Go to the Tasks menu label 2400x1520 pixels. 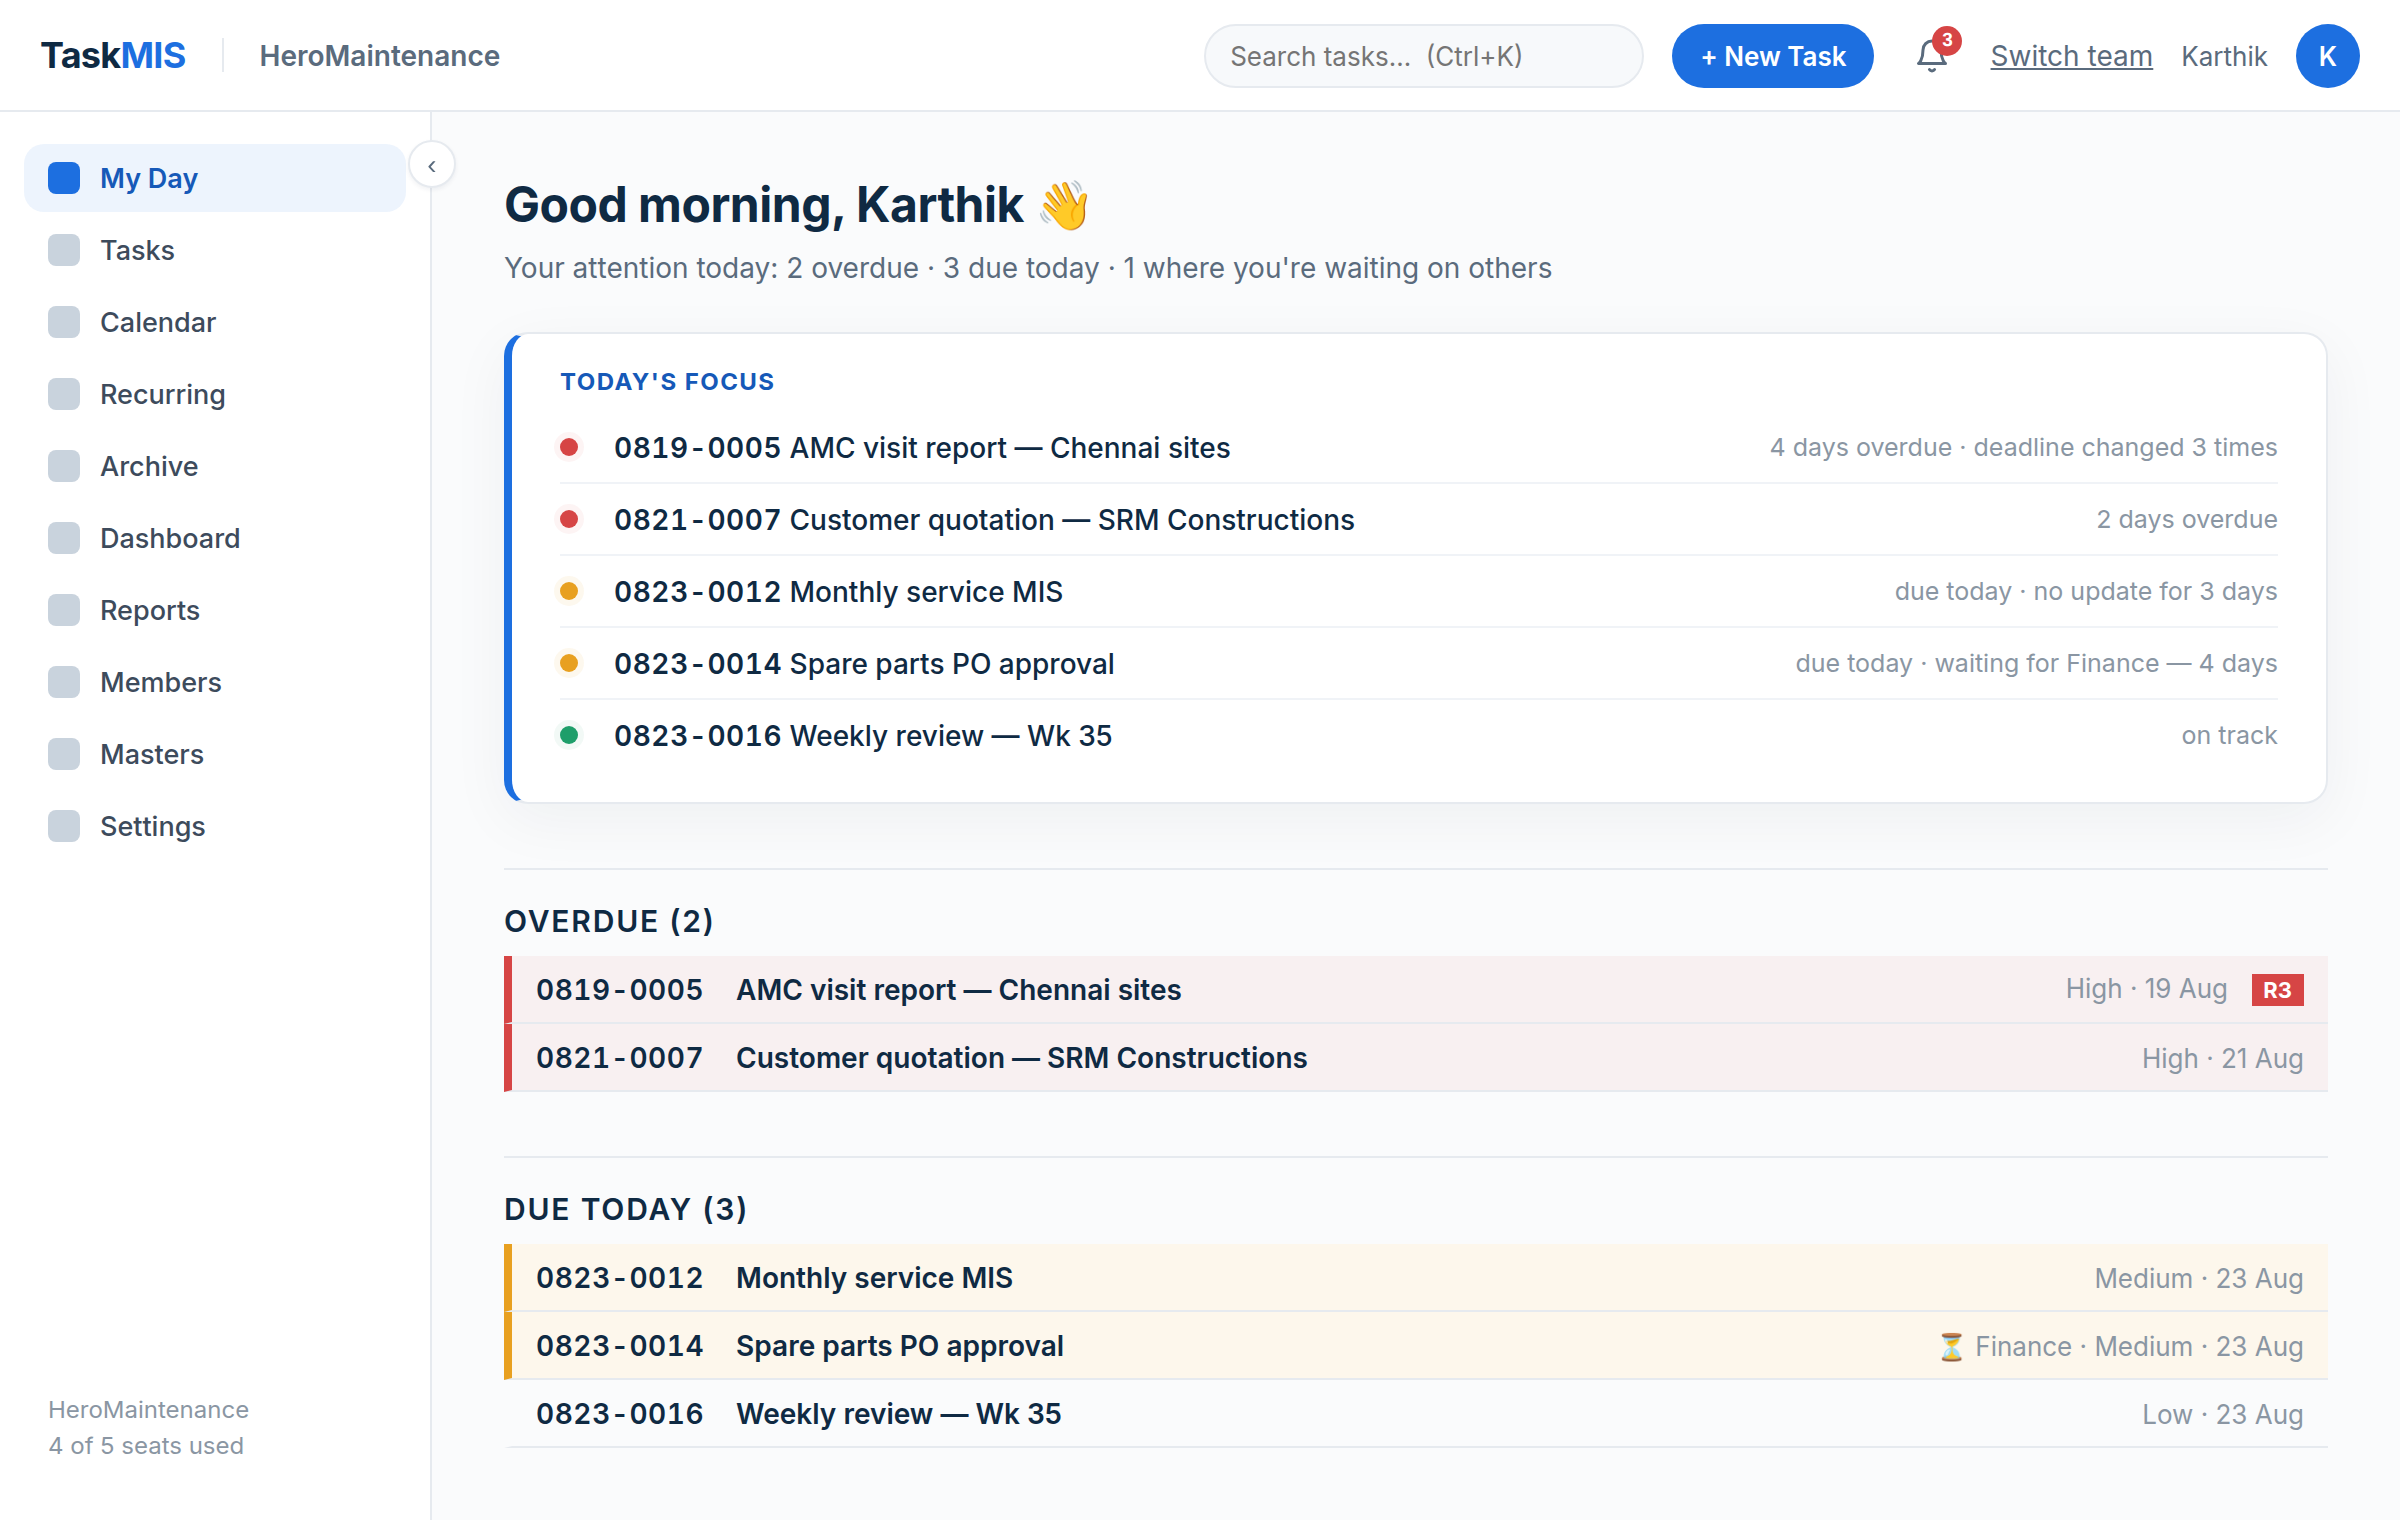coord(137,250)
